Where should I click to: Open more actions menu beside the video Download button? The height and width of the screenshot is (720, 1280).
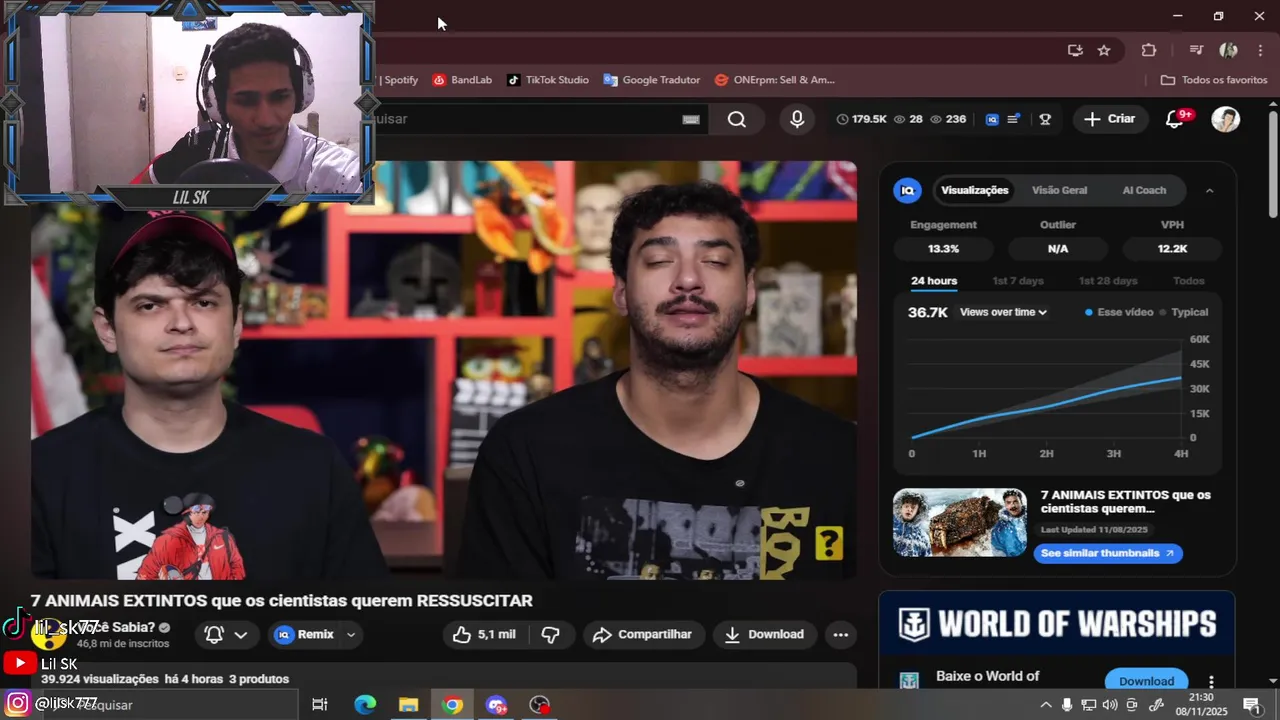840,635
